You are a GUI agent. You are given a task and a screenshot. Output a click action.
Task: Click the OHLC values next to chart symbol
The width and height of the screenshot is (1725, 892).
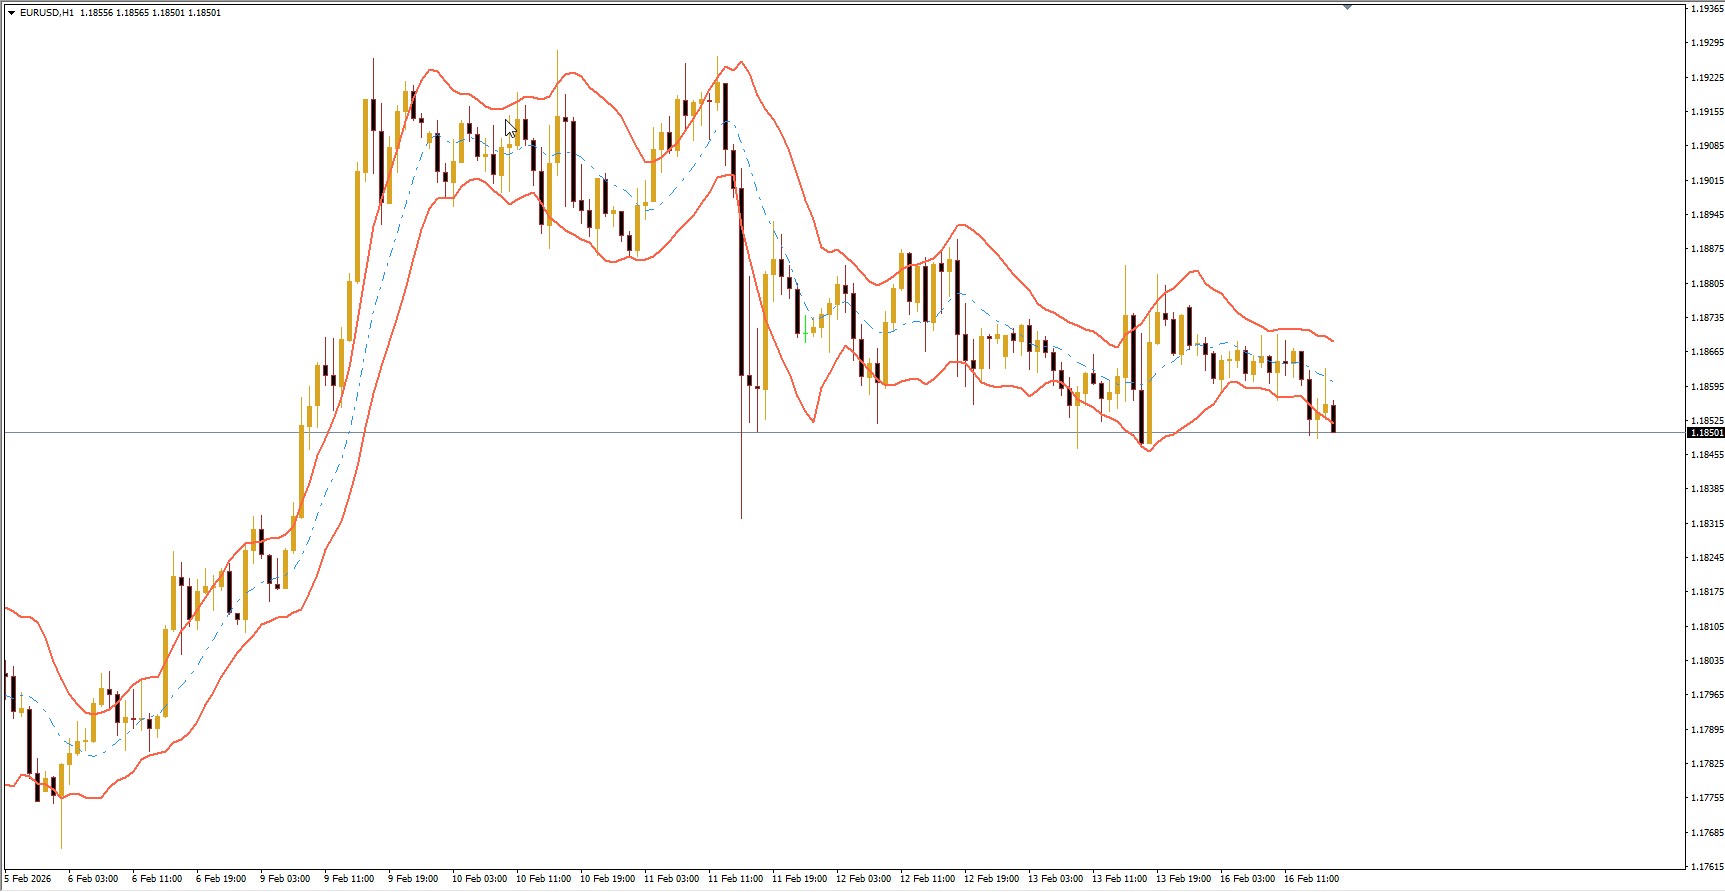coord(150,13)
